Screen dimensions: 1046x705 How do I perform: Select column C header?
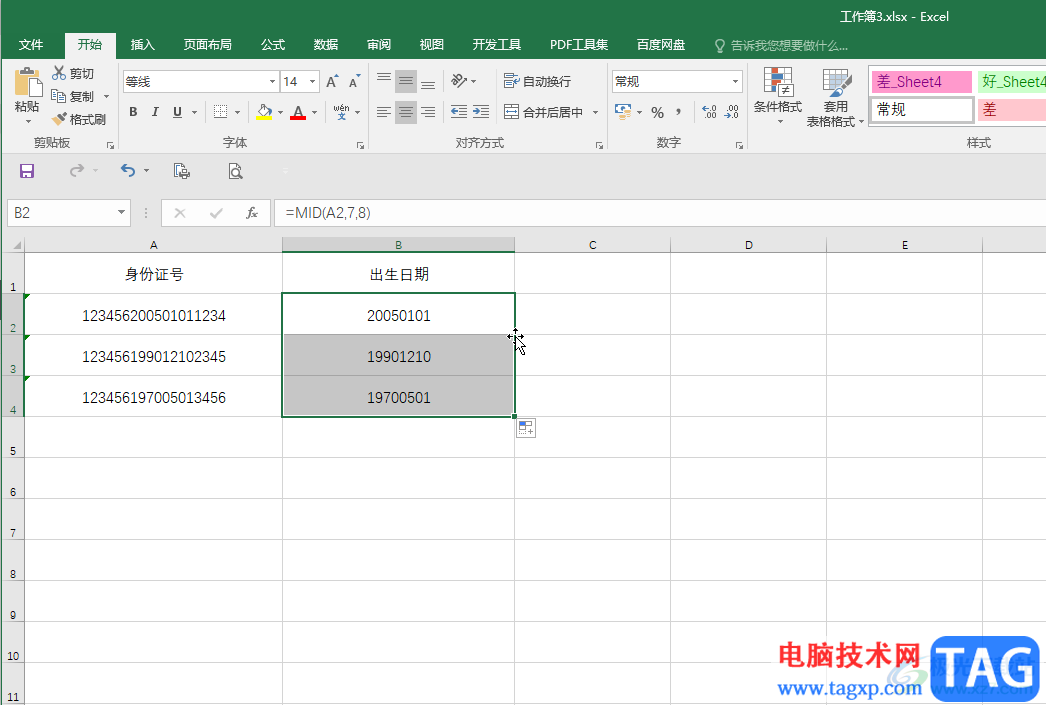point(592,245)
